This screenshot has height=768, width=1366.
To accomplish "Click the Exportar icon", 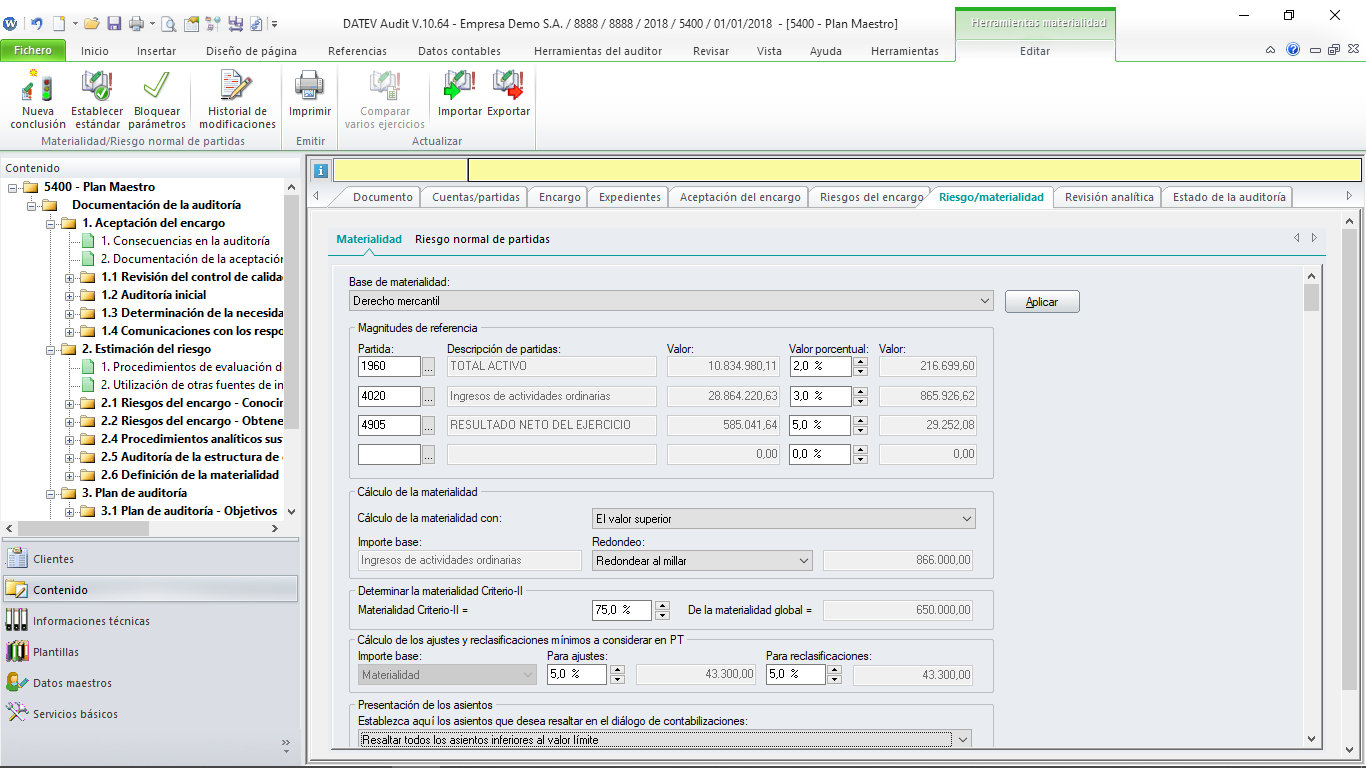I will point(508,86).
